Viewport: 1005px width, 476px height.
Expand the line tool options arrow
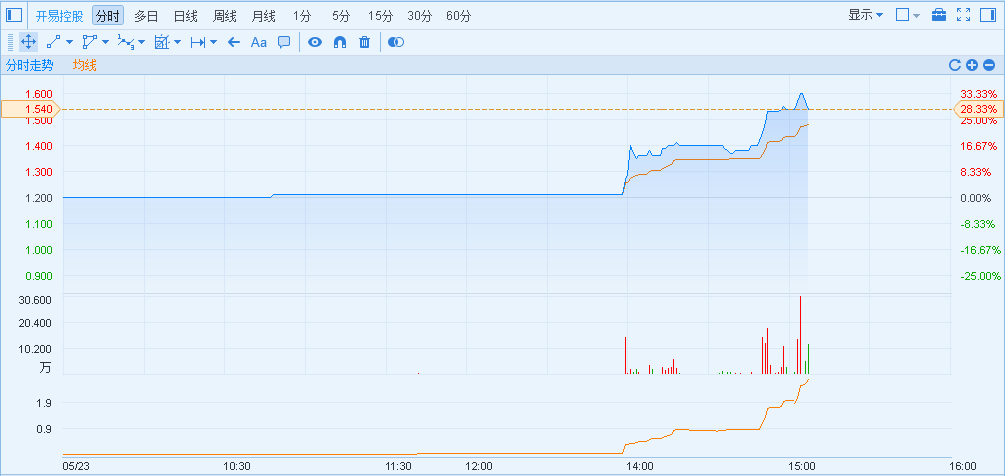pyautogui.click(x=69, y=43)
